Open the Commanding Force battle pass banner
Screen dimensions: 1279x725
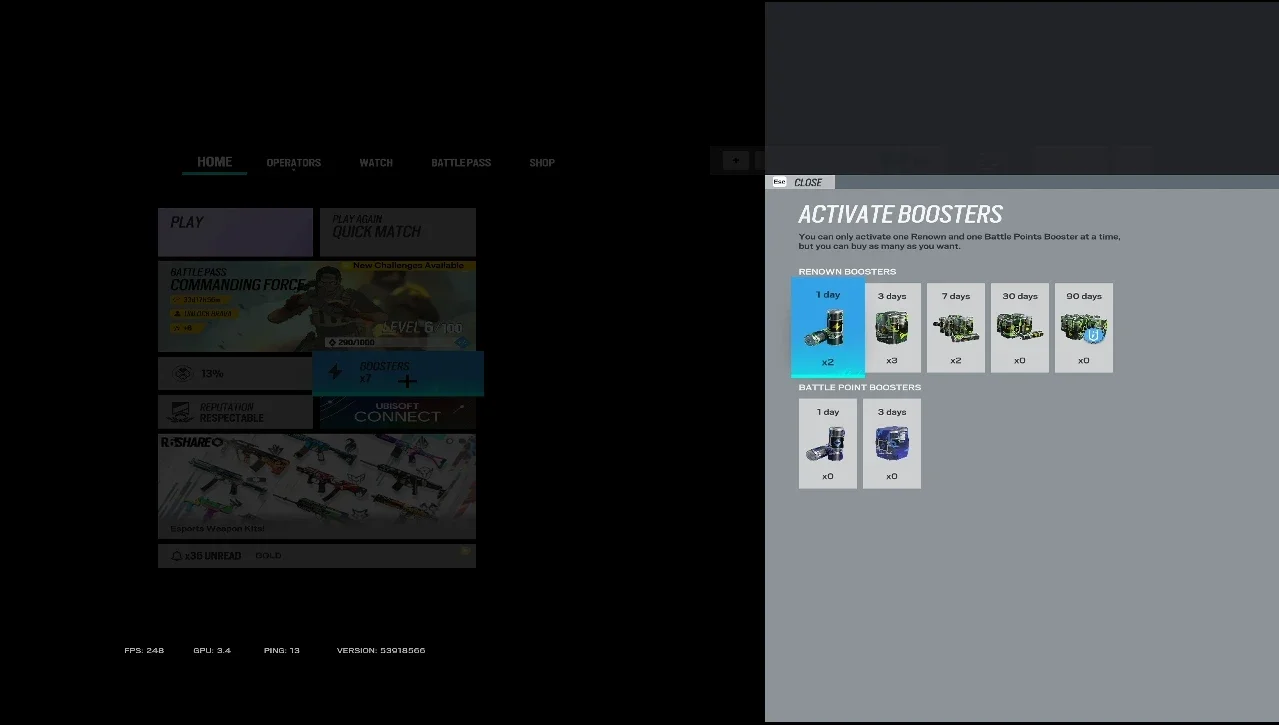tap(317, 306)
